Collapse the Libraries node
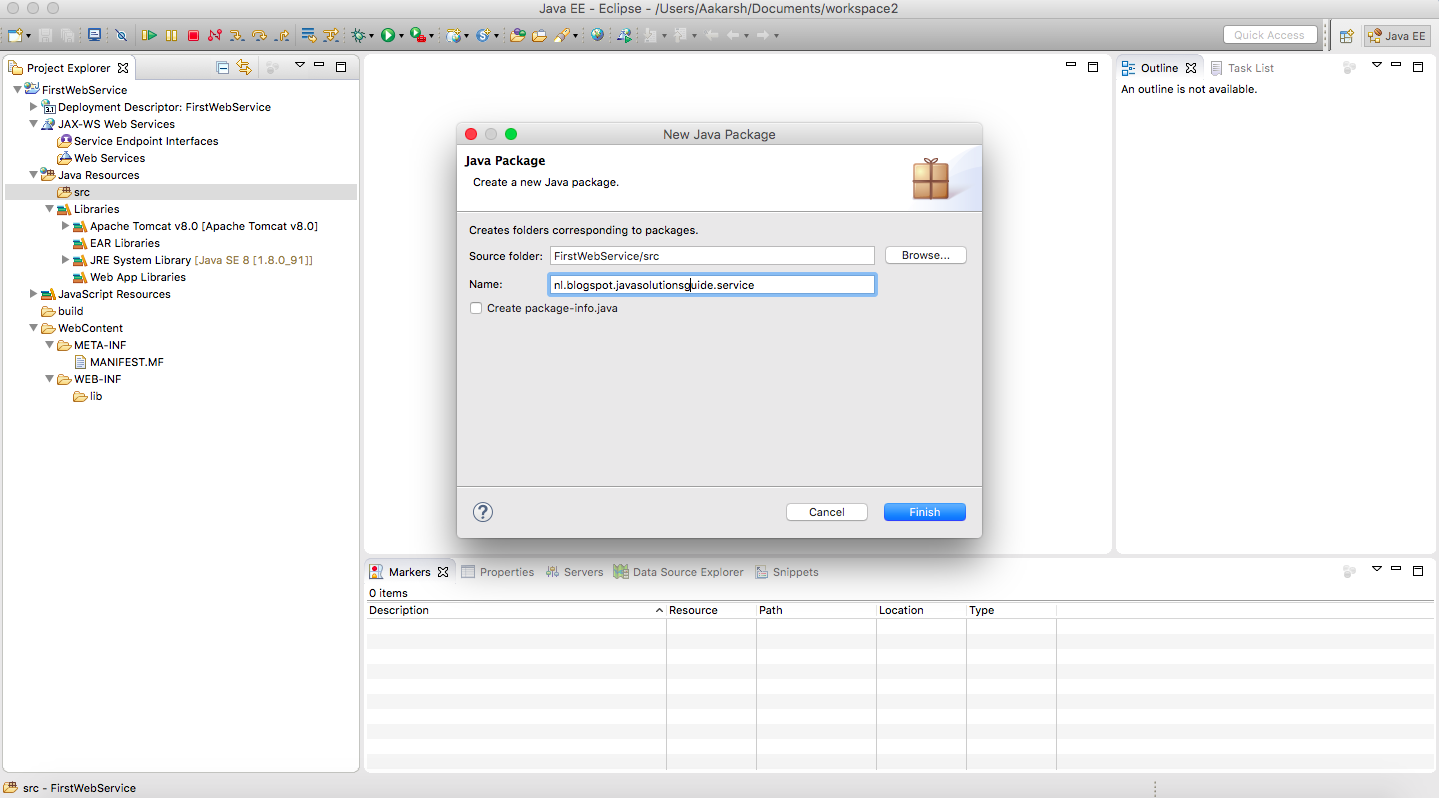The image size is (1439, 798). (x=50, y=209)
